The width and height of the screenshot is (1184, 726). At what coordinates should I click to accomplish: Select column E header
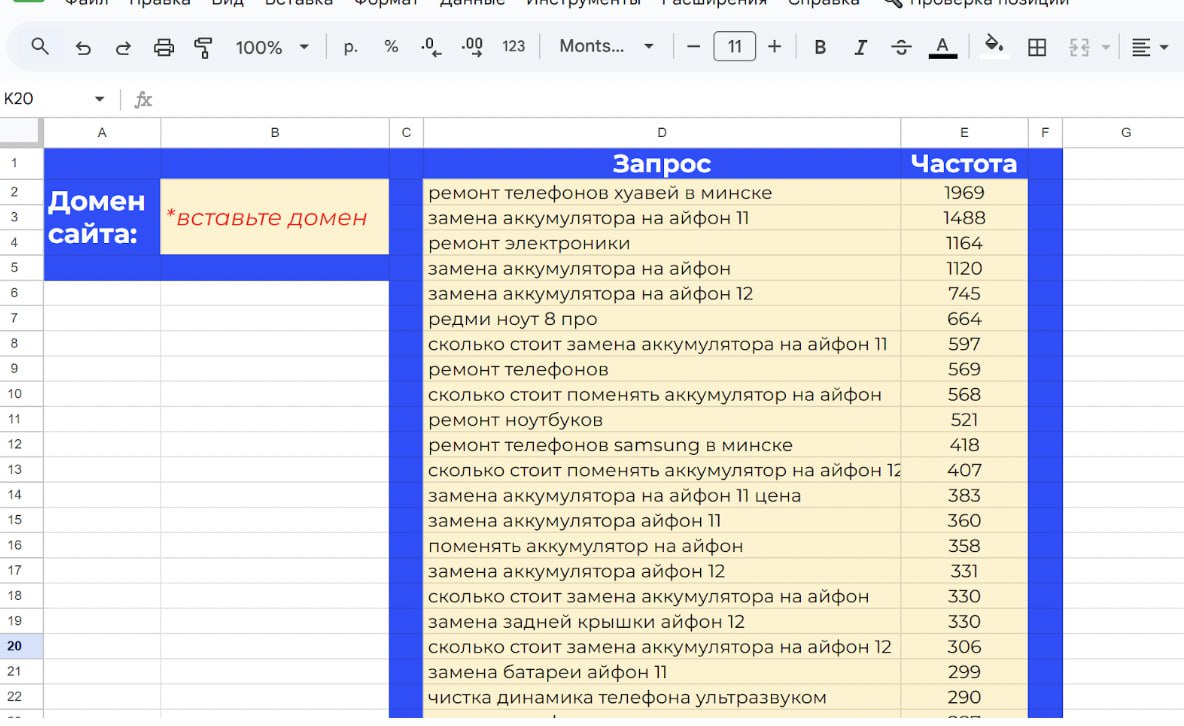tap(964, 133)
